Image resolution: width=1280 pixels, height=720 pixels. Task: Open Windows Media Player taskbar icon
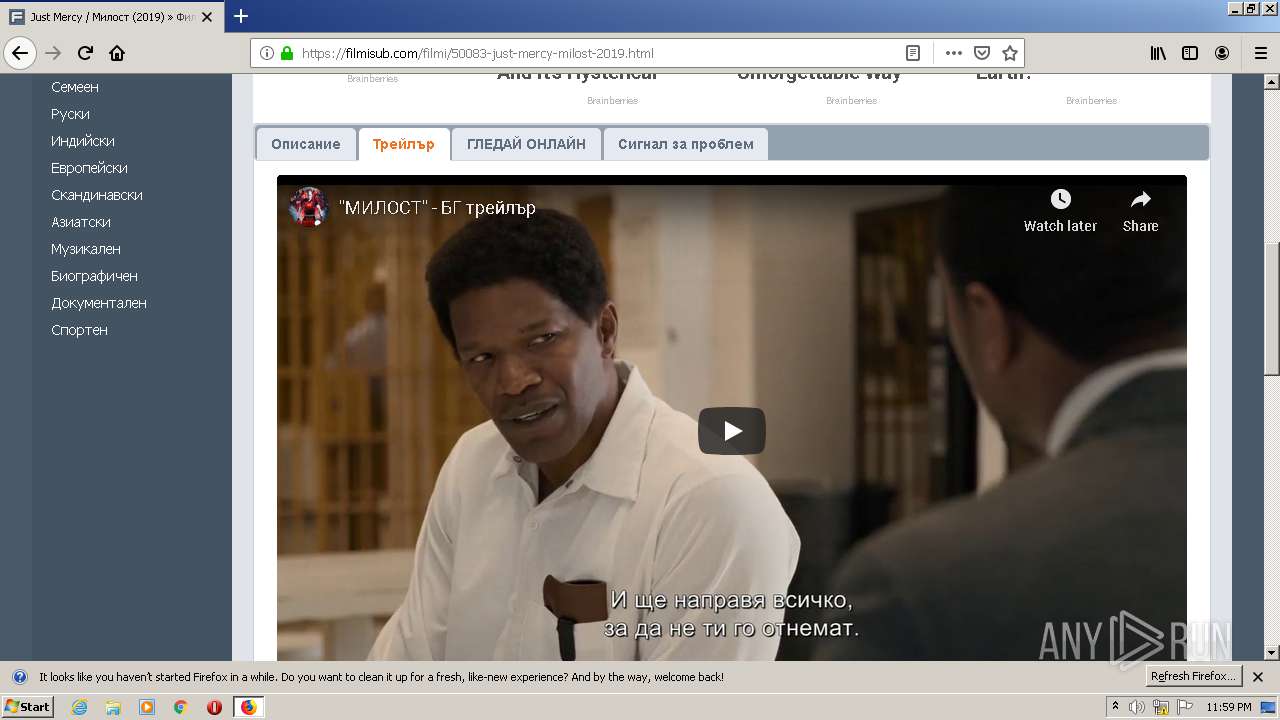click(147, 707)
